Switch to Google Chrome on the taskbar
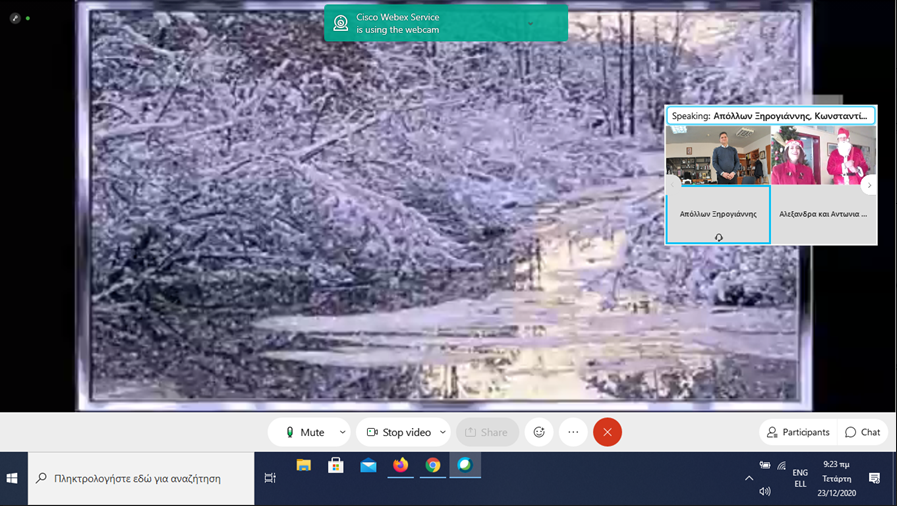 (x=432, y=465)
